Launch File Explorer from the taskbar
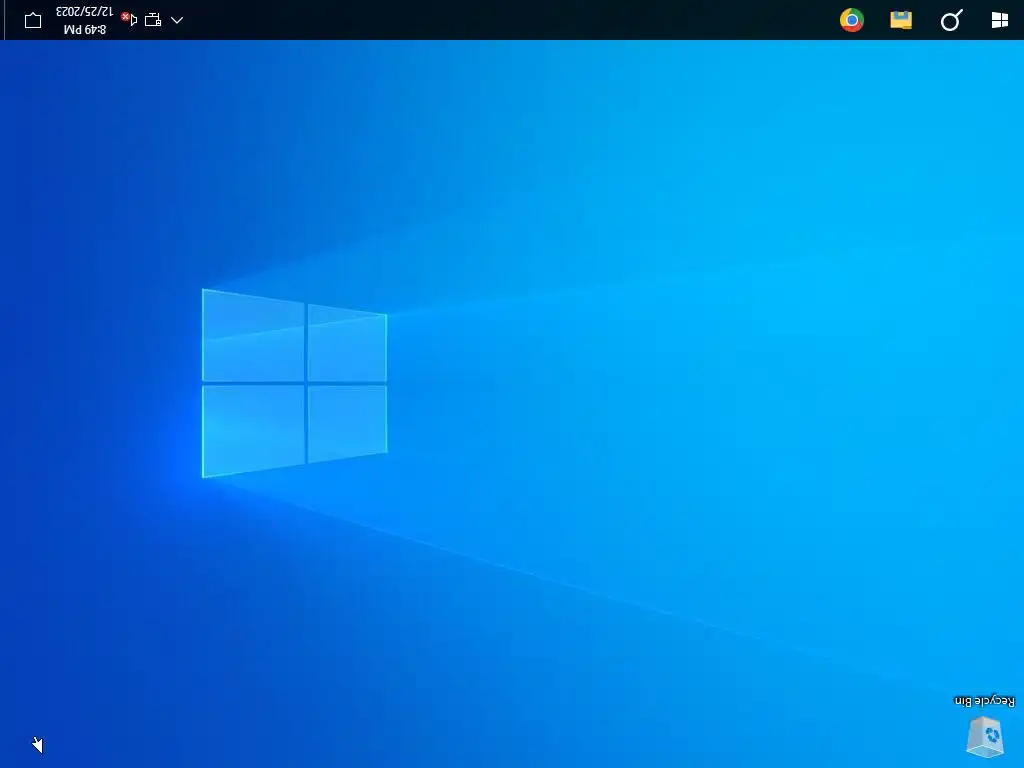This screenshot has height=768, width=1024. [901, 20]
